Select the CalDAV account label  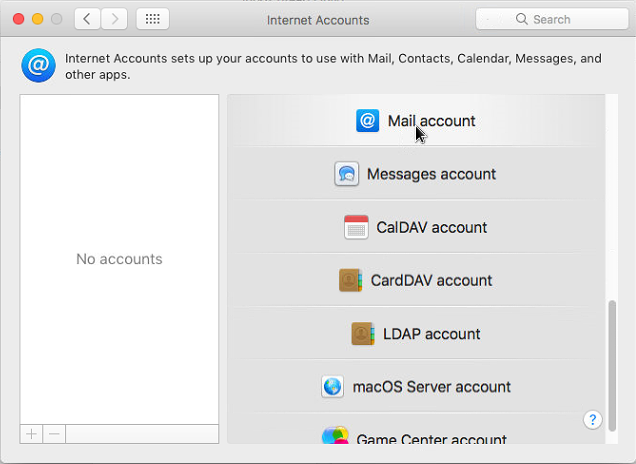(431, 227)
